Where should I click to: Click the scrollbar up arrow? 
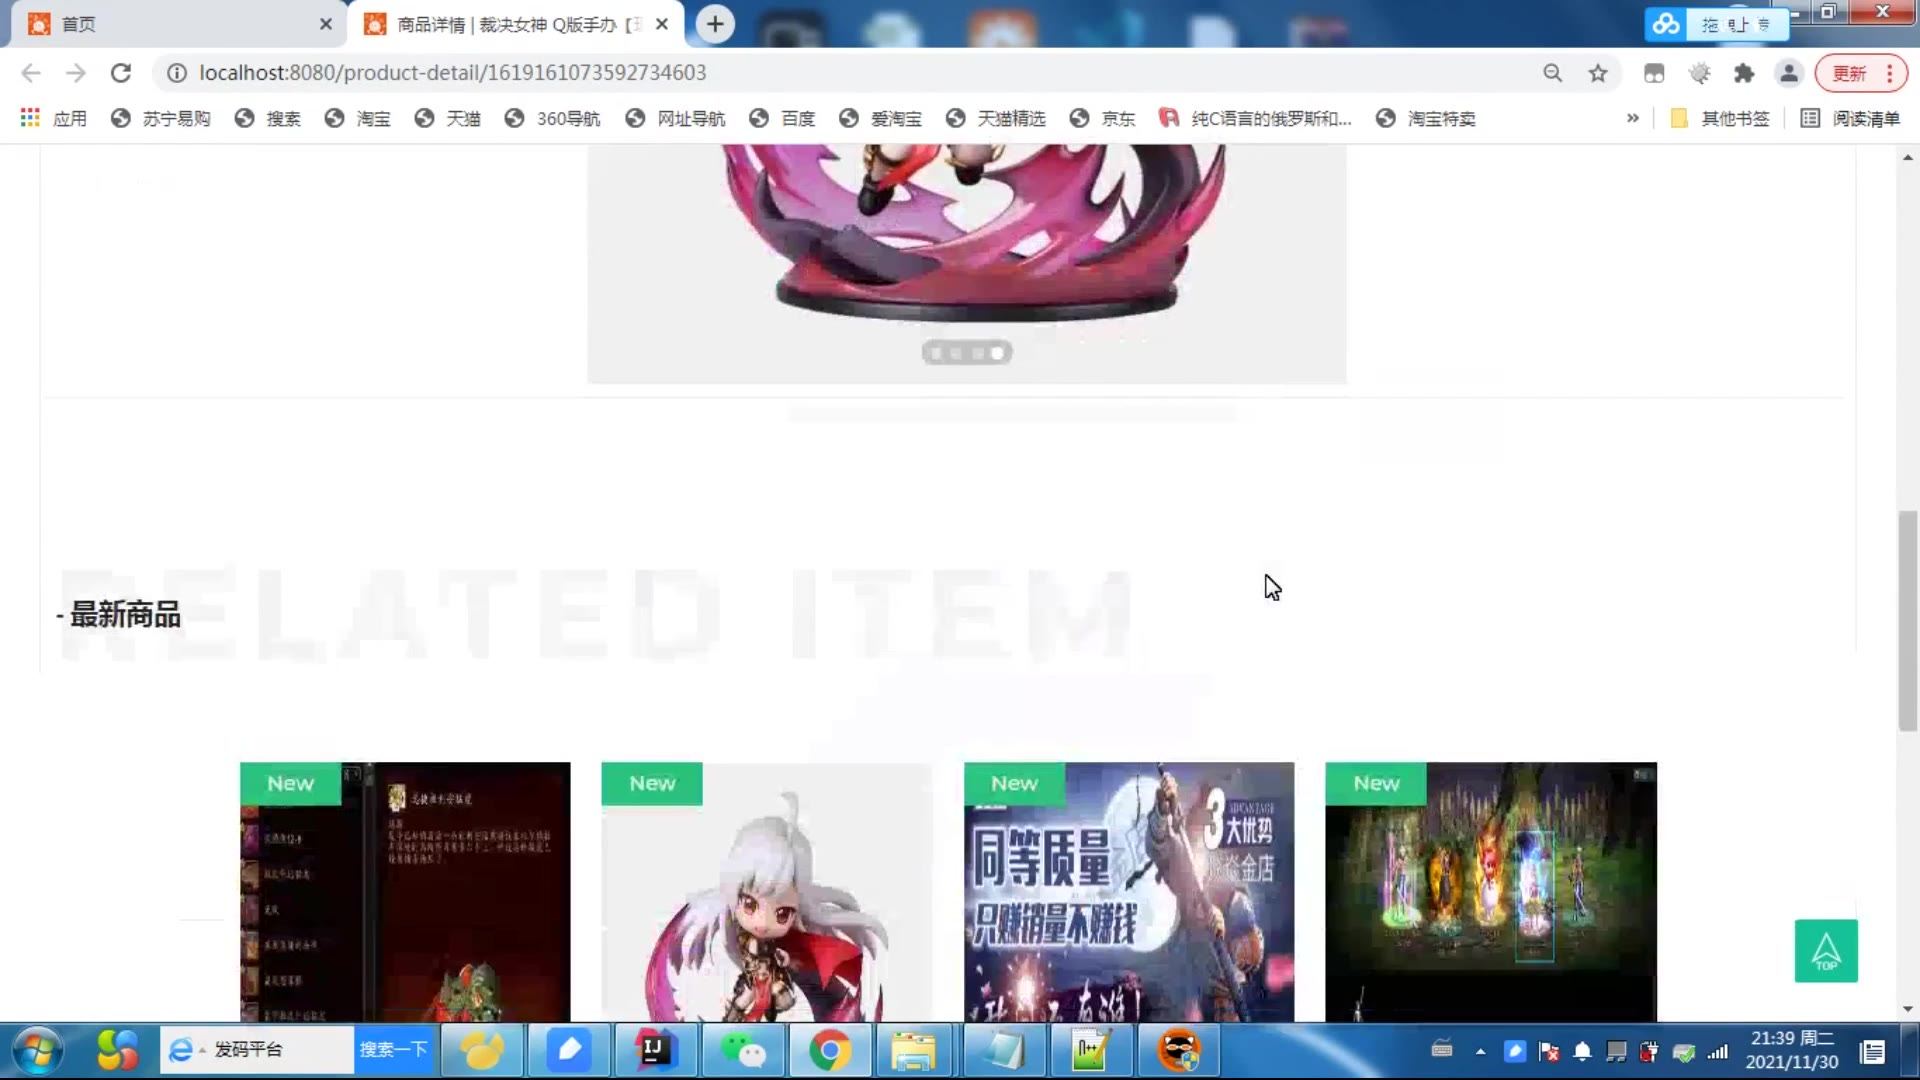tap(1908, 157)
